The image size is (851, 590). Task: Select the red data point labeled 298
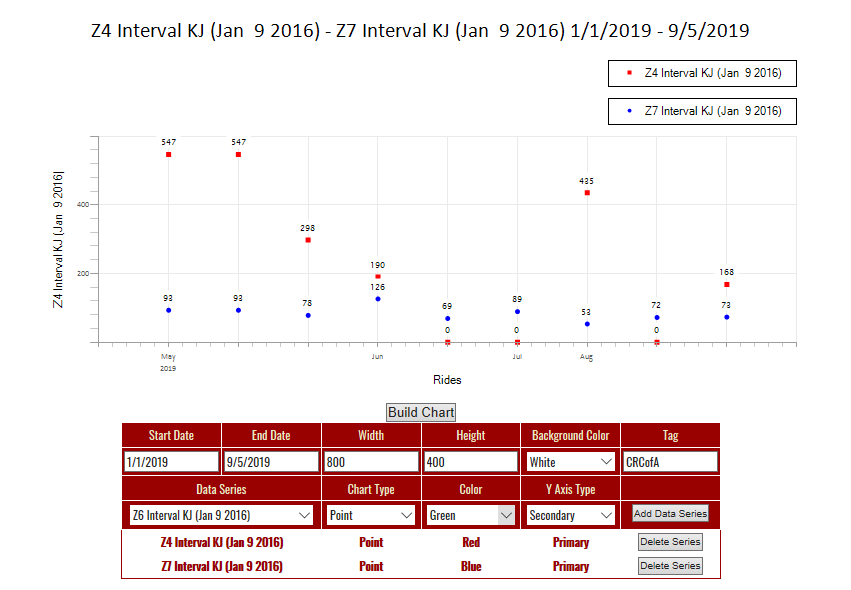[308, 240]
